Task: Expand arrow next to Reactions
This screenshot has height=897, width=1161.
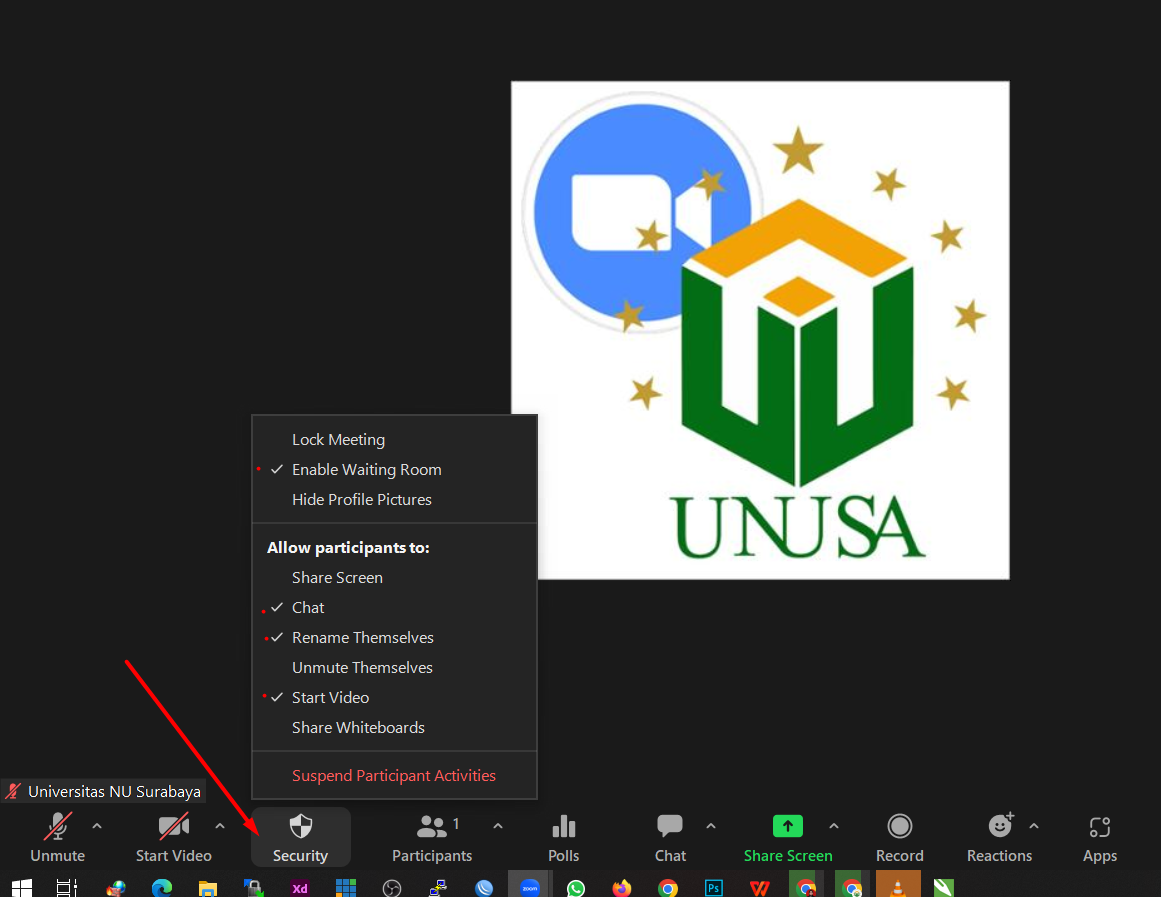Action: point(1034,825)
